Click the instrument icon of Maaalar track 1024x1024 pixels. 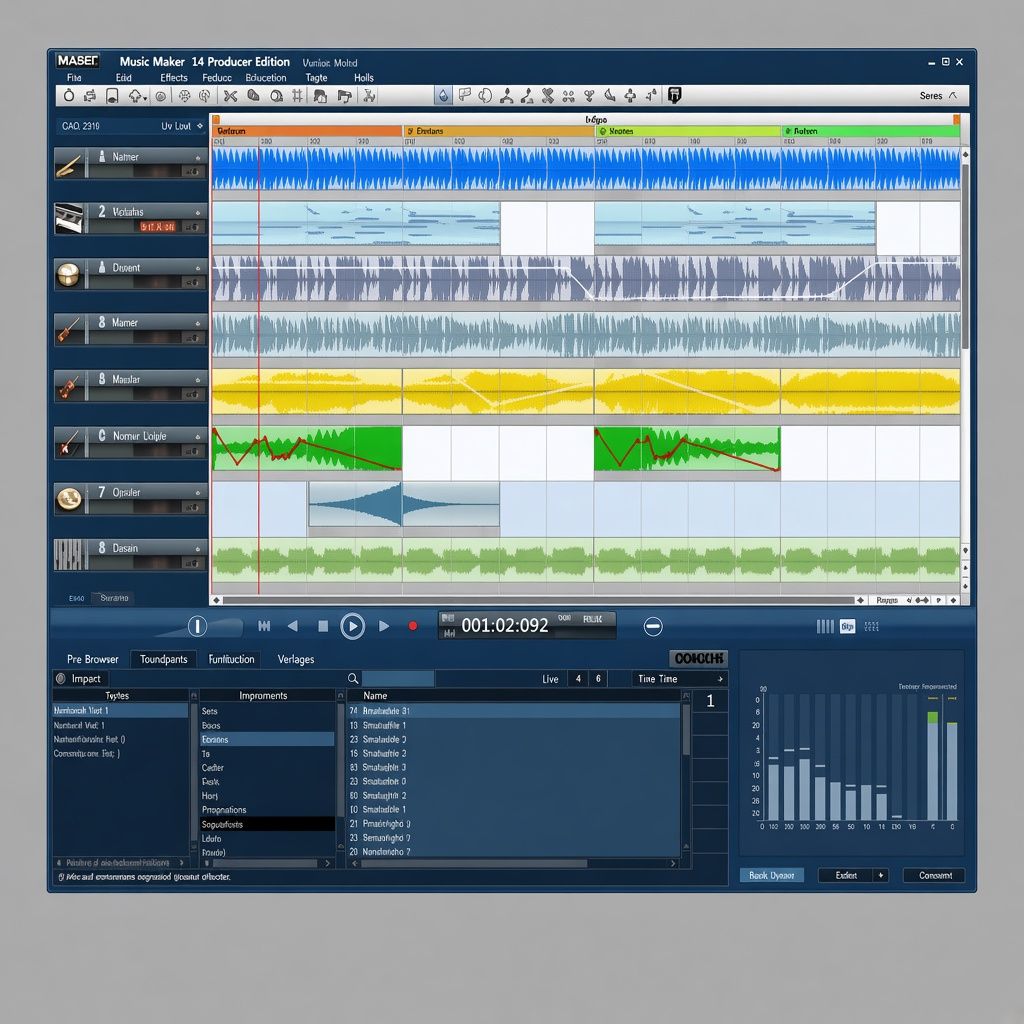[x=69, y=386]
